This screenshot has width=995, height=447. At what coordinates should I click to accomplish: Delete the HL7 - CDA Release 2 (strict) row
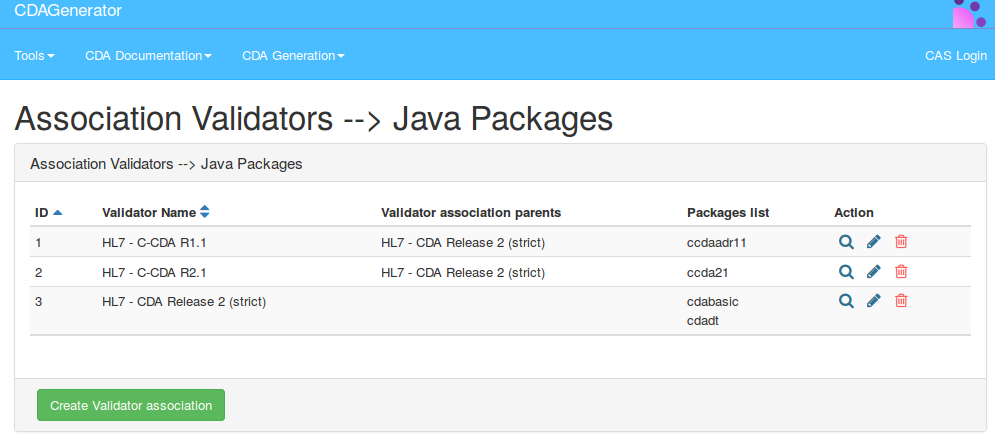(901, 301)
